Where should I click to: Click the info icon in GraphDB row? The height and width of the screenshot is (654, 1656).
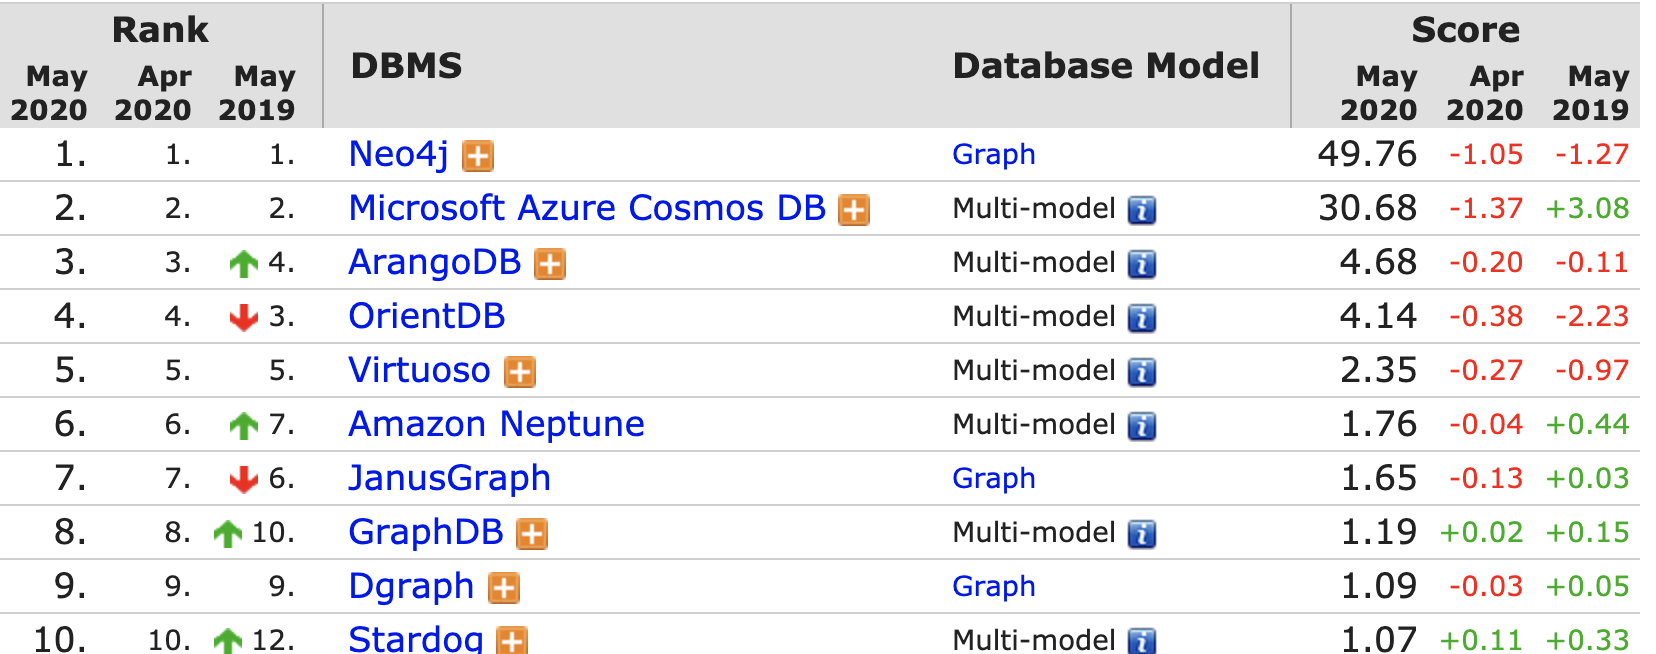(1142, 534)
